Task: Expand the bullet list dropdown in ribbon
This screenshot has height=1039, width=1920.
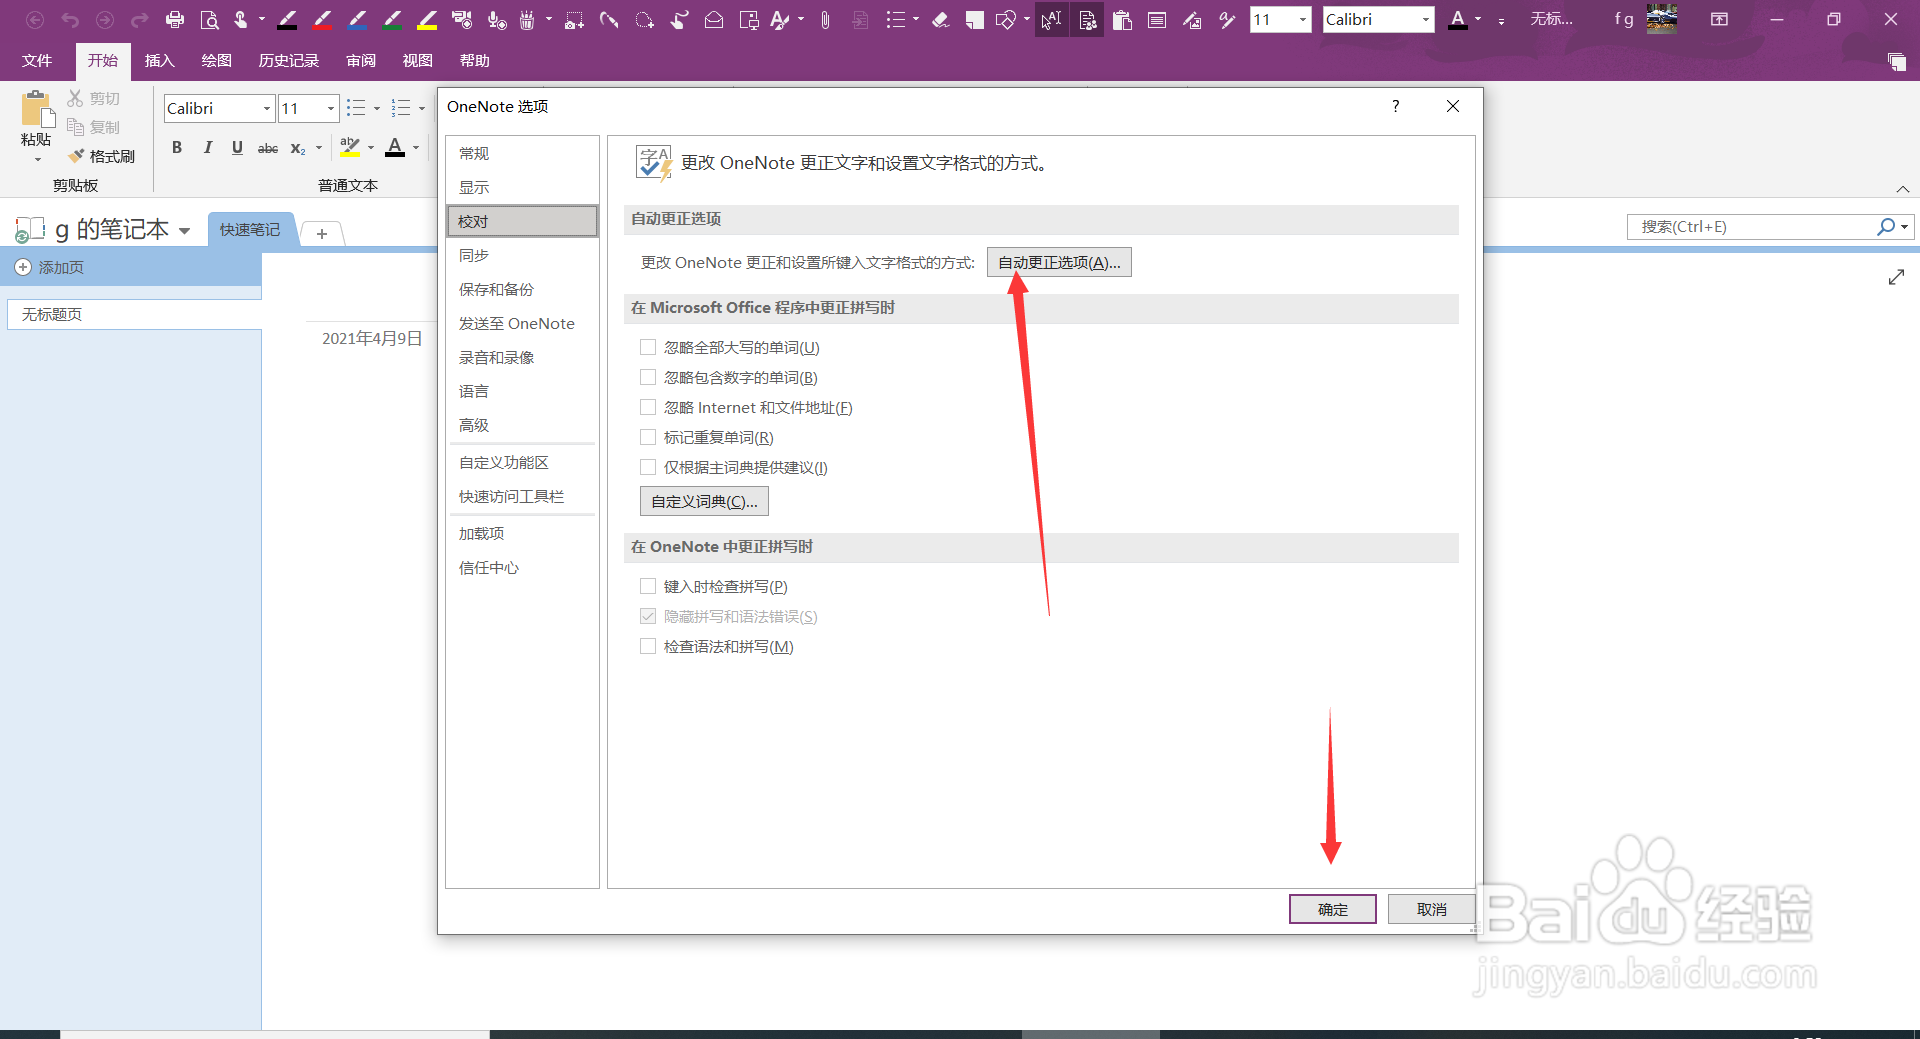Action: coord(376,109)
